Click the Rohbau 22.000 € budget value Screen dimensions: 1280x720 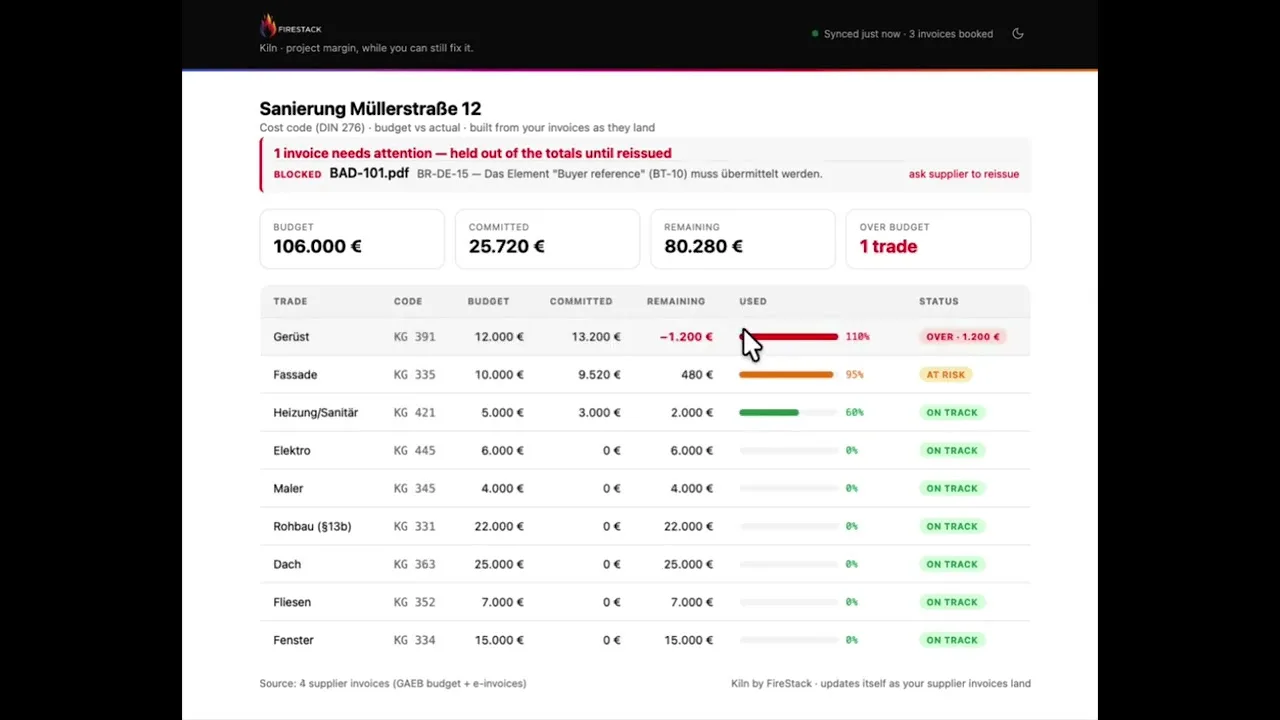coord(499,527)
